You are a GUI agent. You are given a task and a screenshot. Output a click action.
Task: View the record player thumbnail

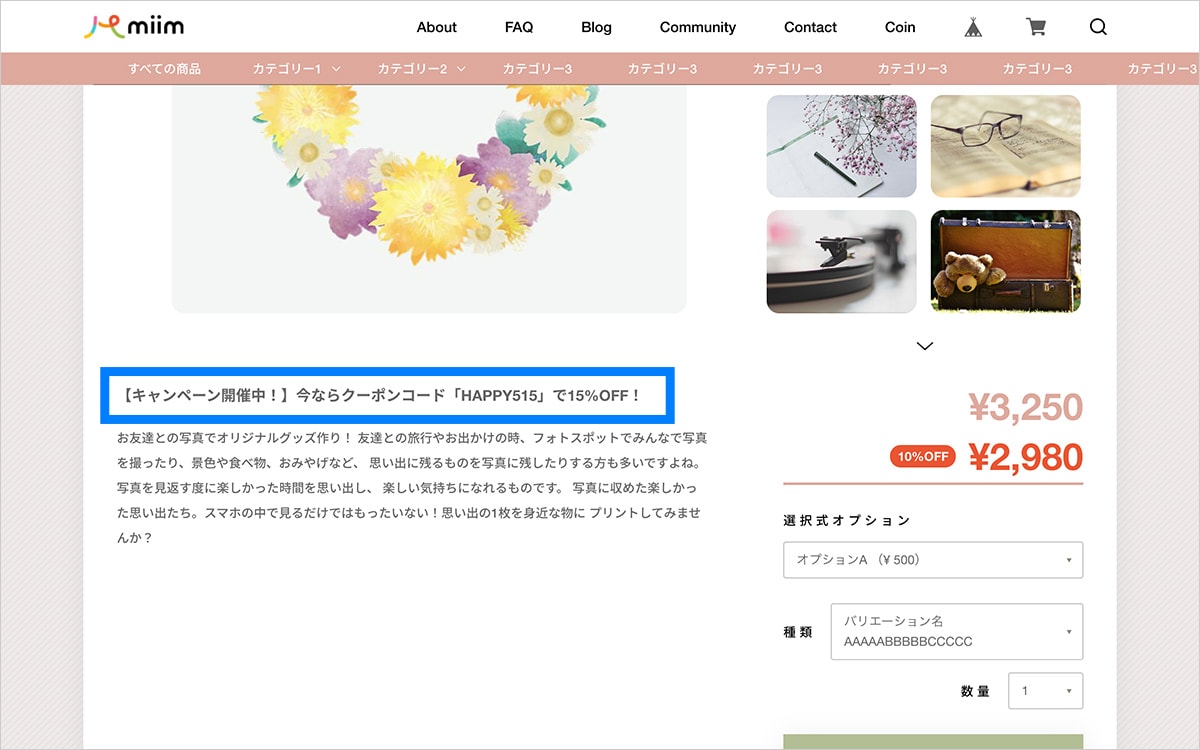(x=841, y=261)
